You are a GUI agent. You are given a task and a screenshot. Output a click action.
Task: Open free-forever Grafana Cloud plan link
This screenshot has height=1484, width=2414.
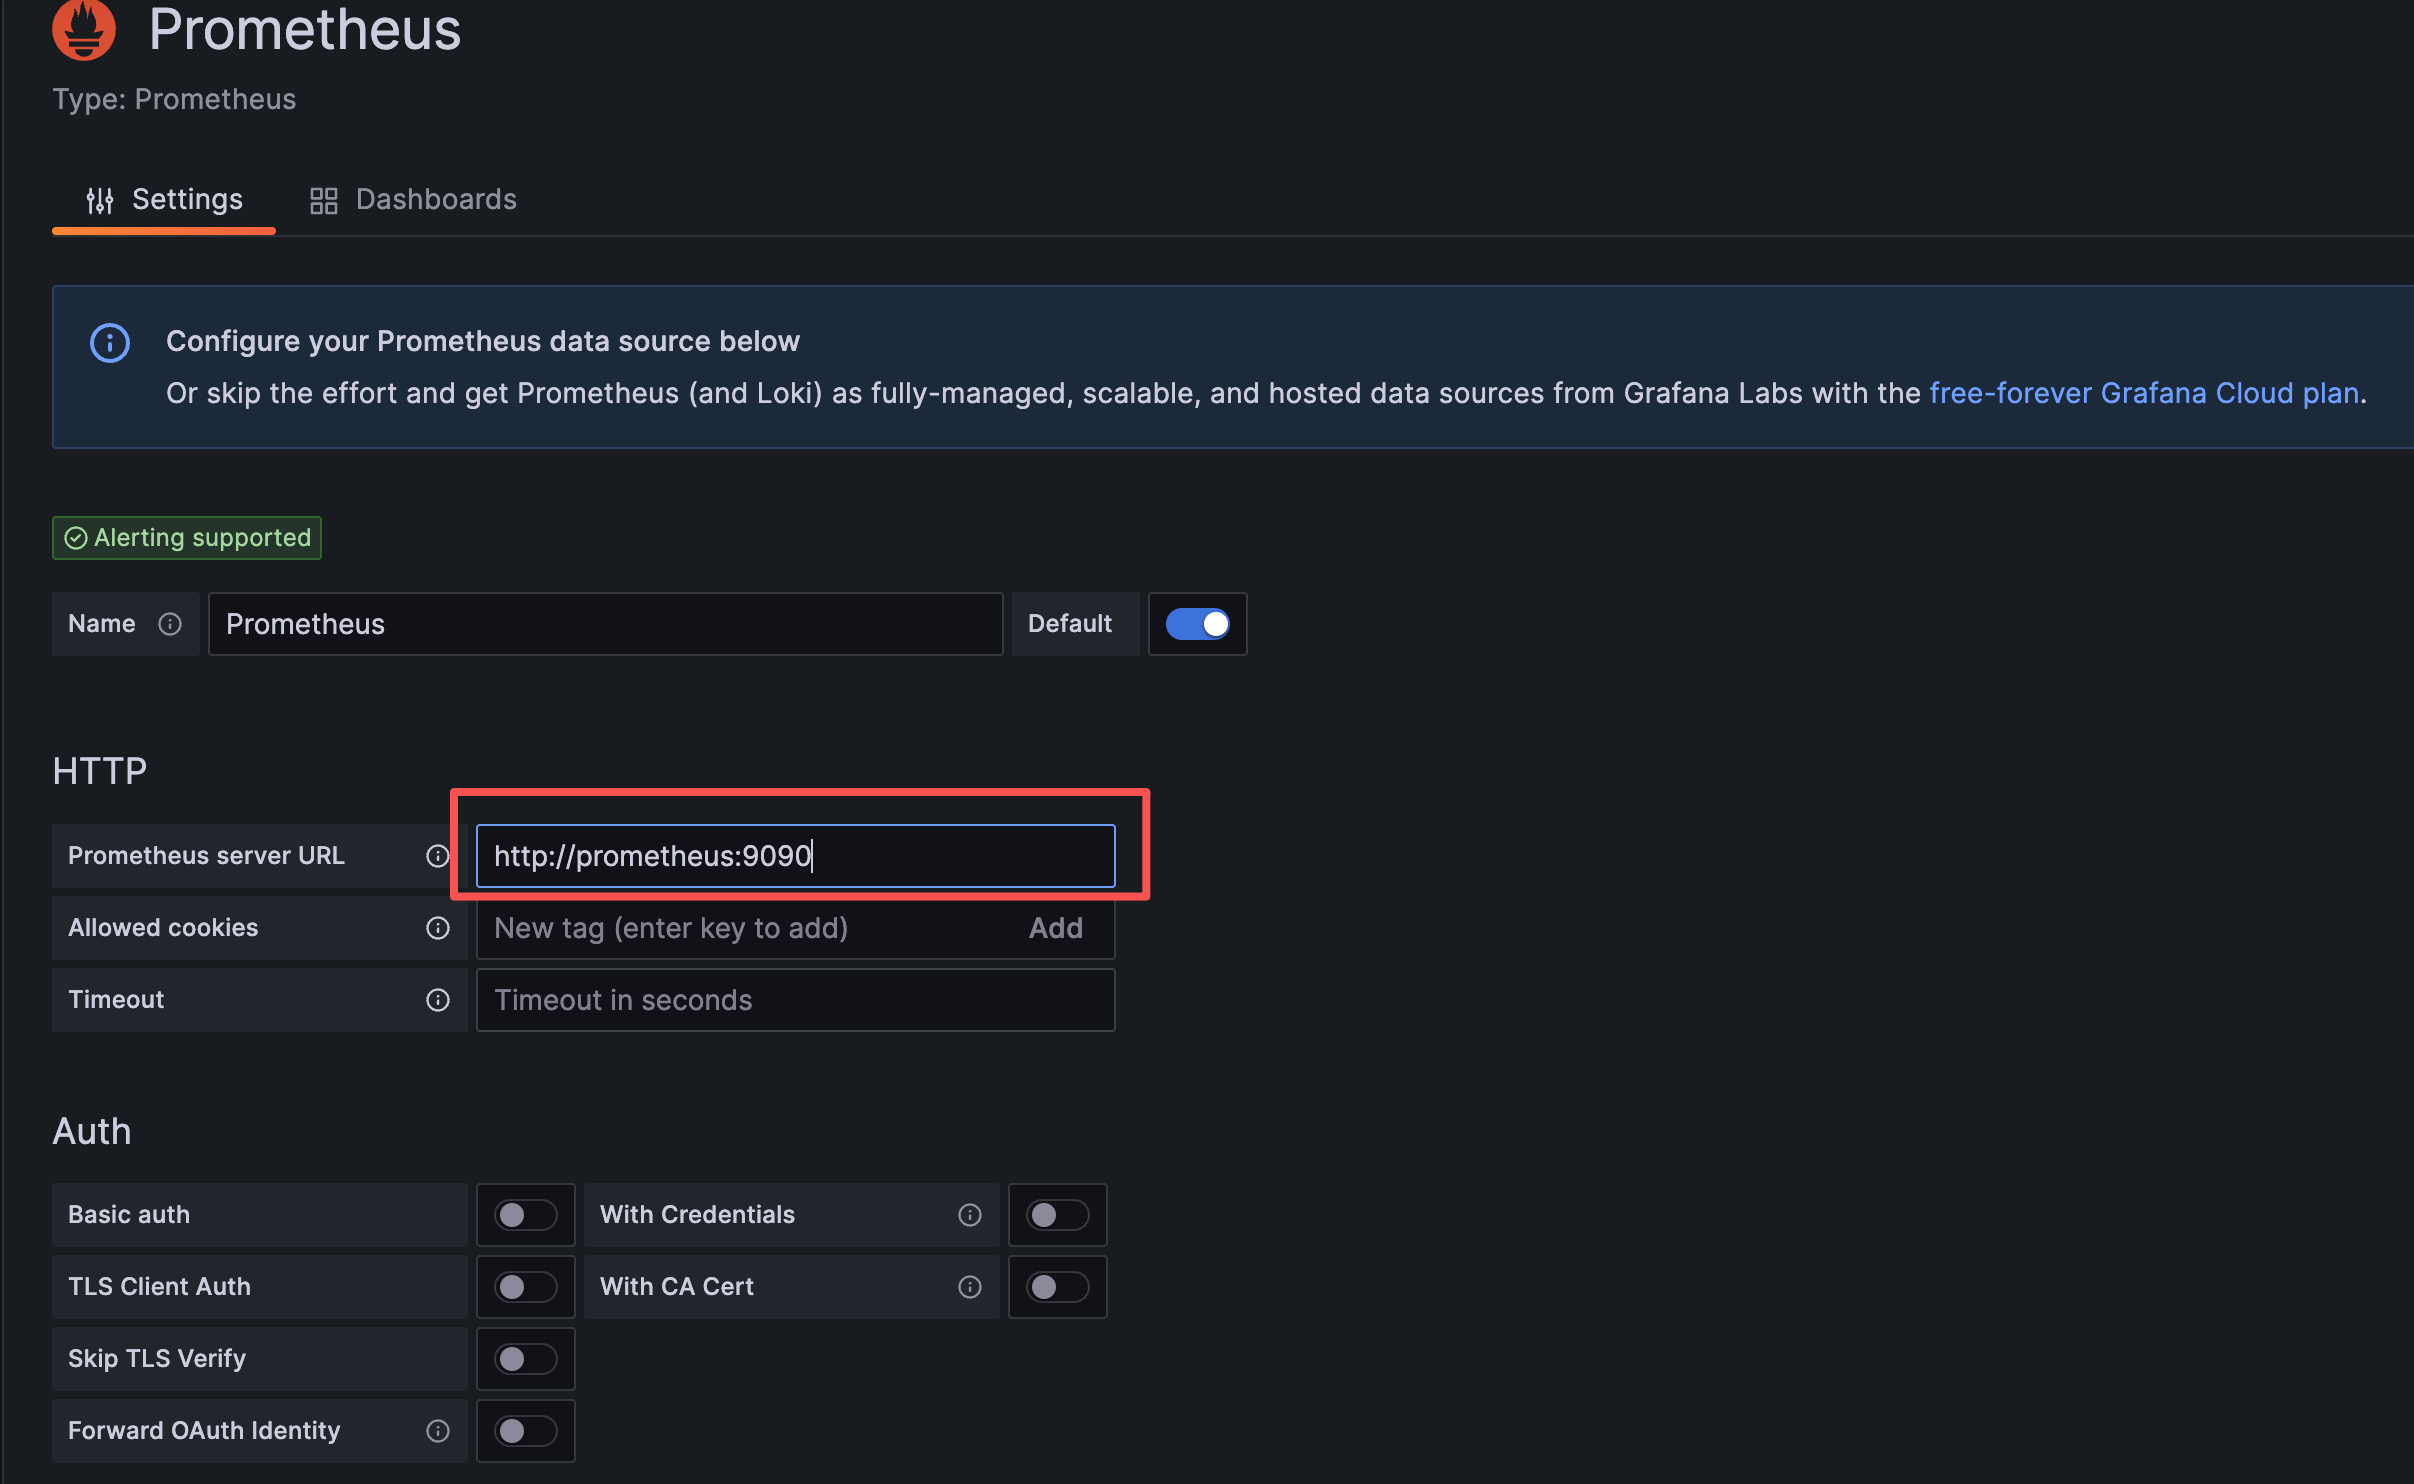2143,393
